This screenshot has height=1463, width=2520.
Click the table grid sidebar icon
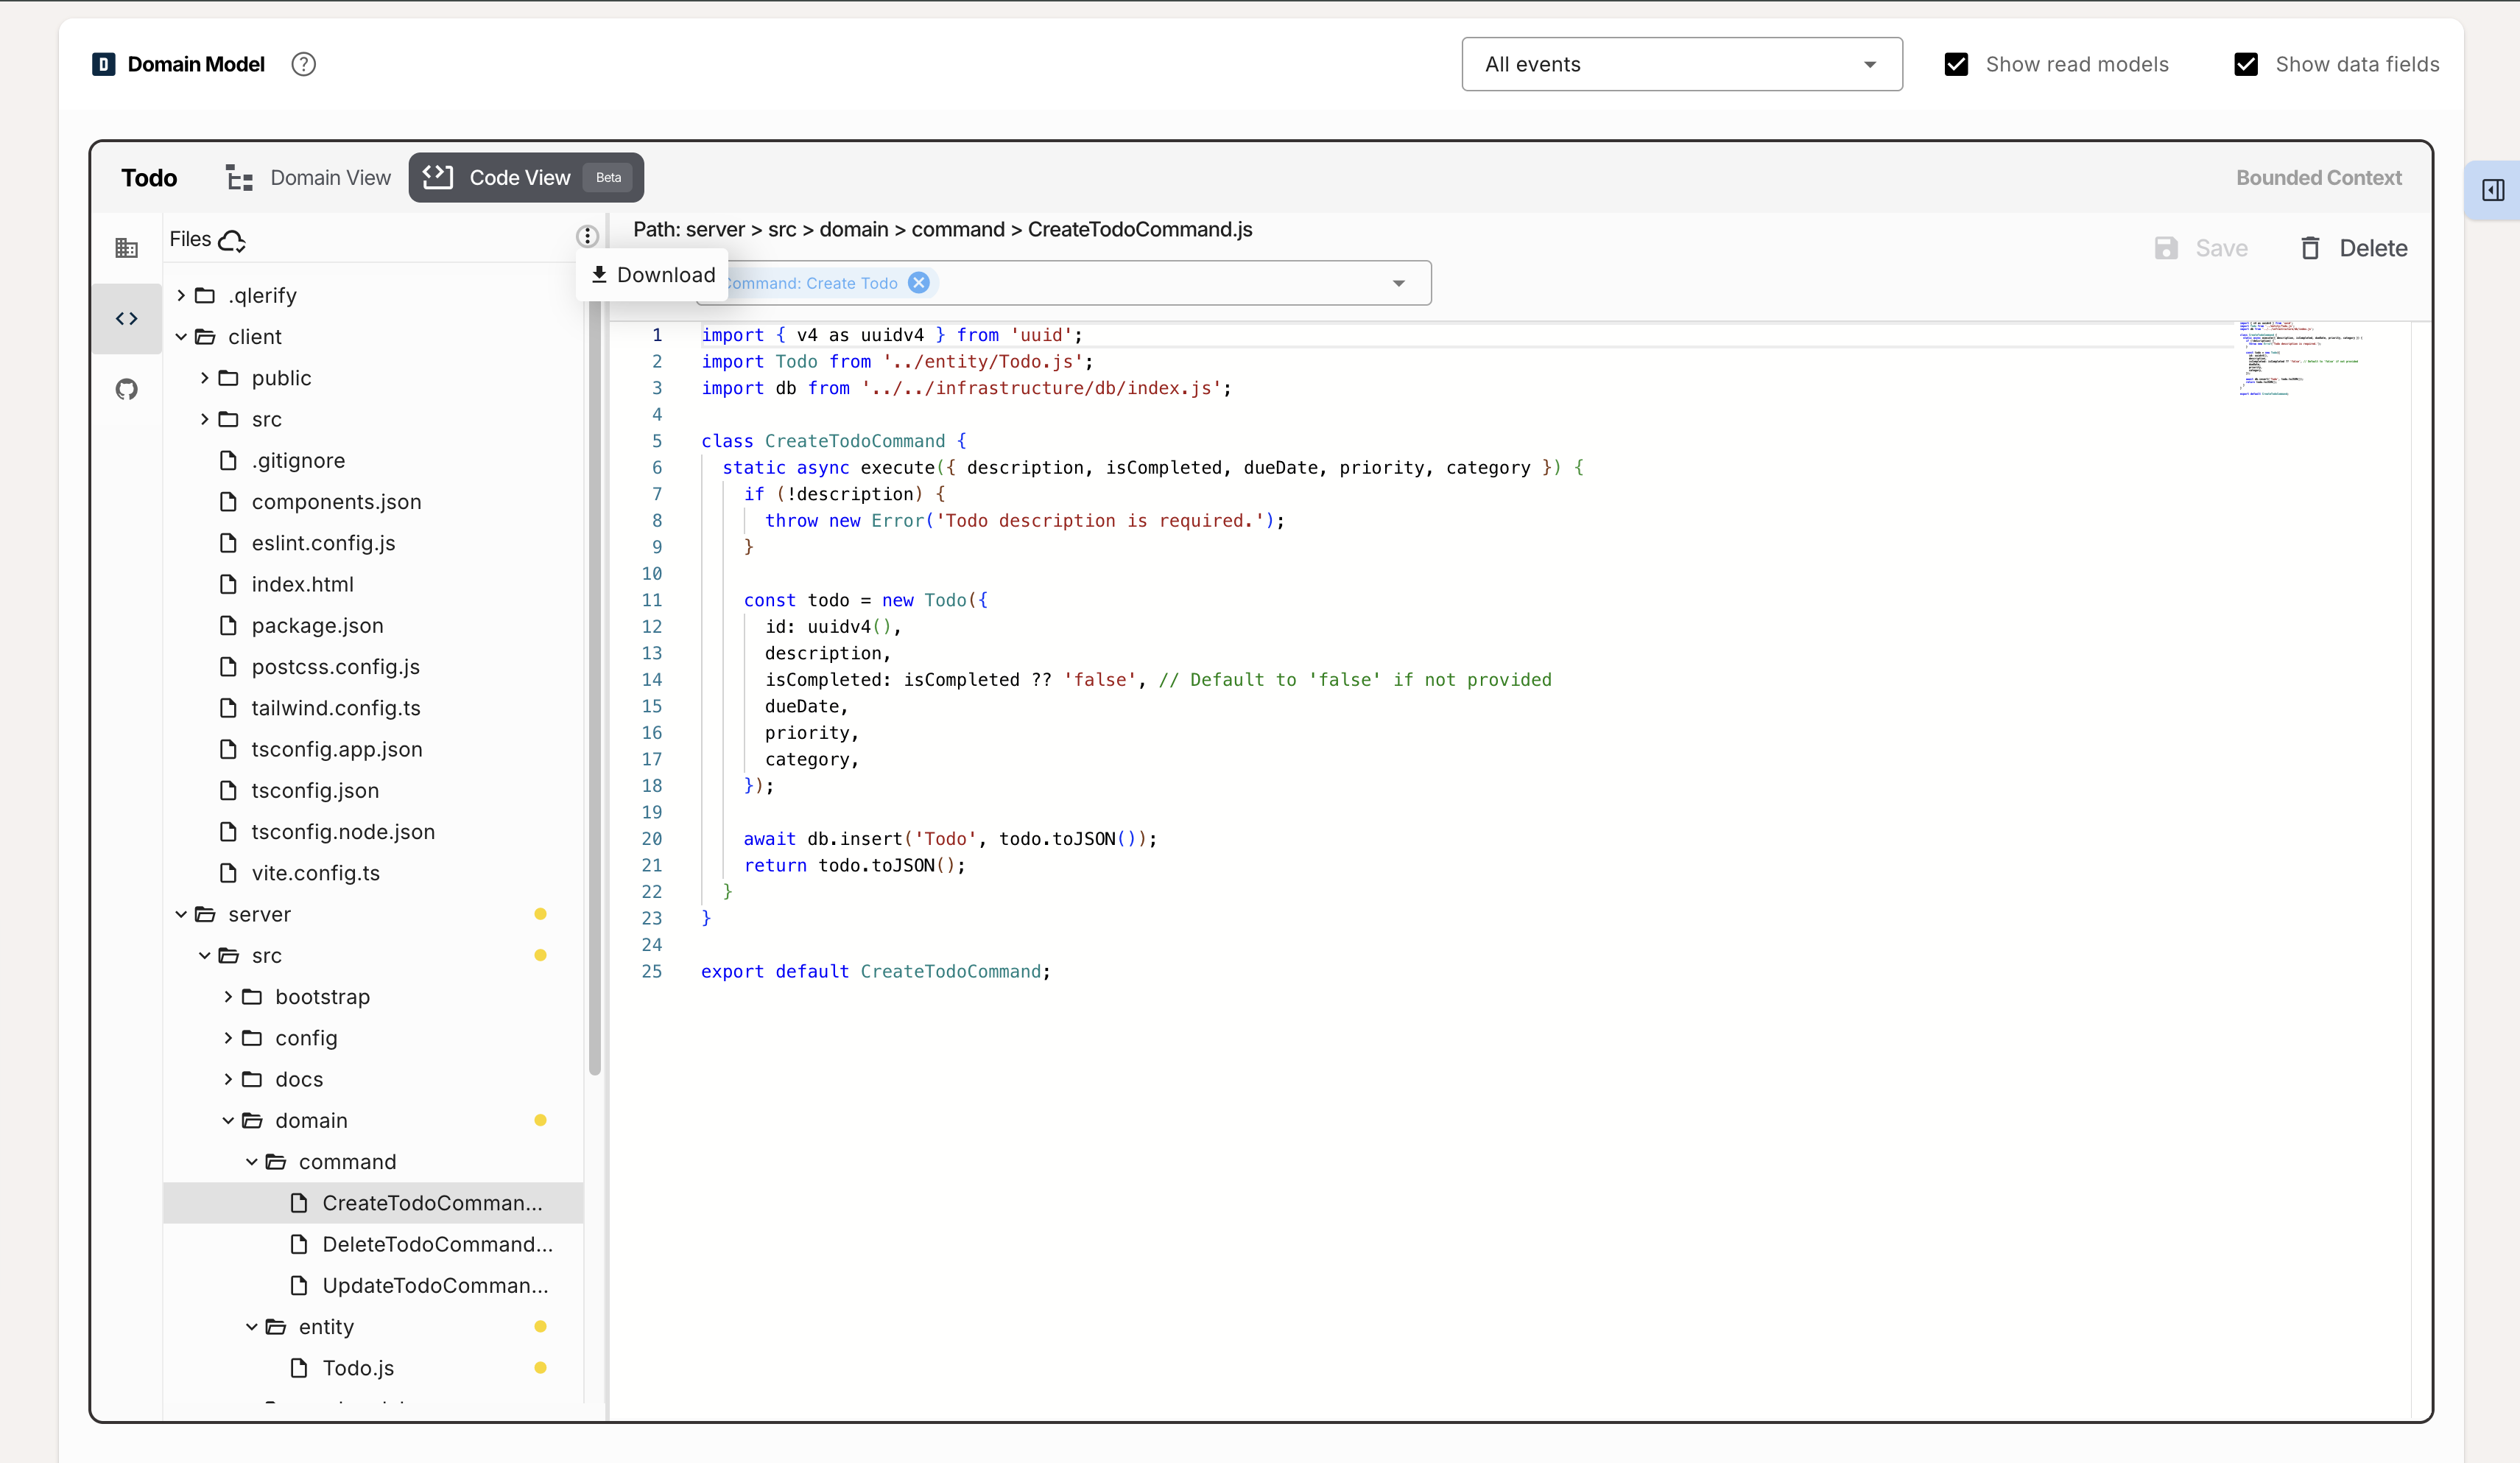tap(126, 248)
